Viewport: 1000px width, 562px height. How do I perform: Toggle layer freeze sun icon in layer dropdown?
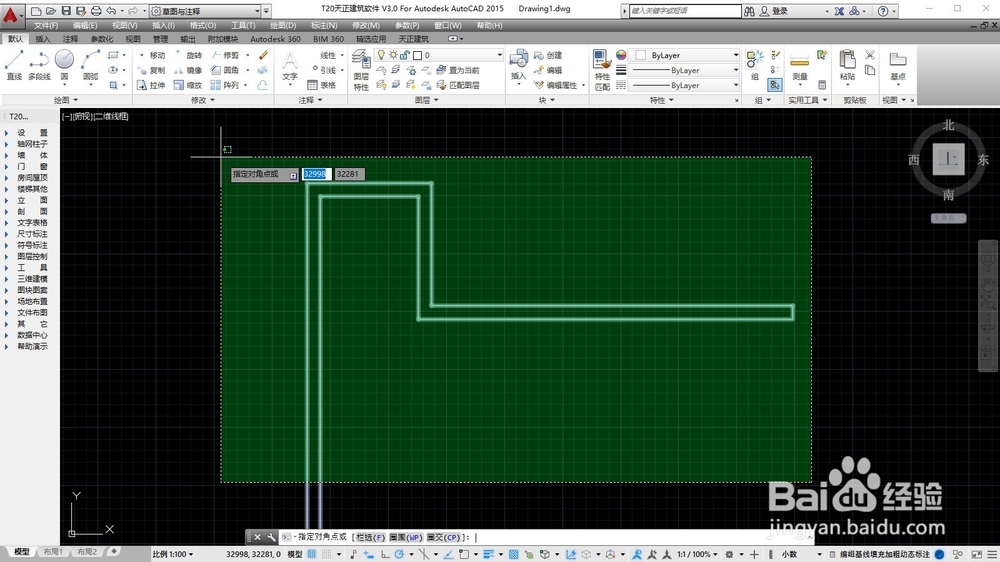393,55
